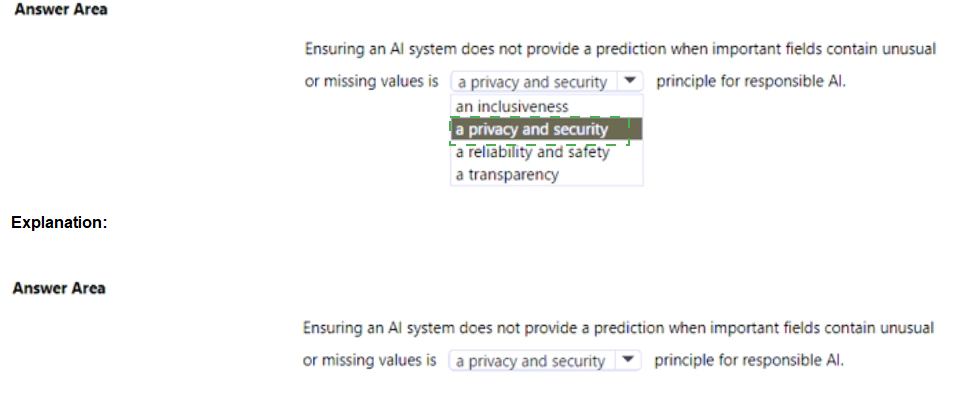The height and width of the screenshot is (413, 953).
Task: Click upper 'principle for responsible AI.' text
Action: [751, 81]
